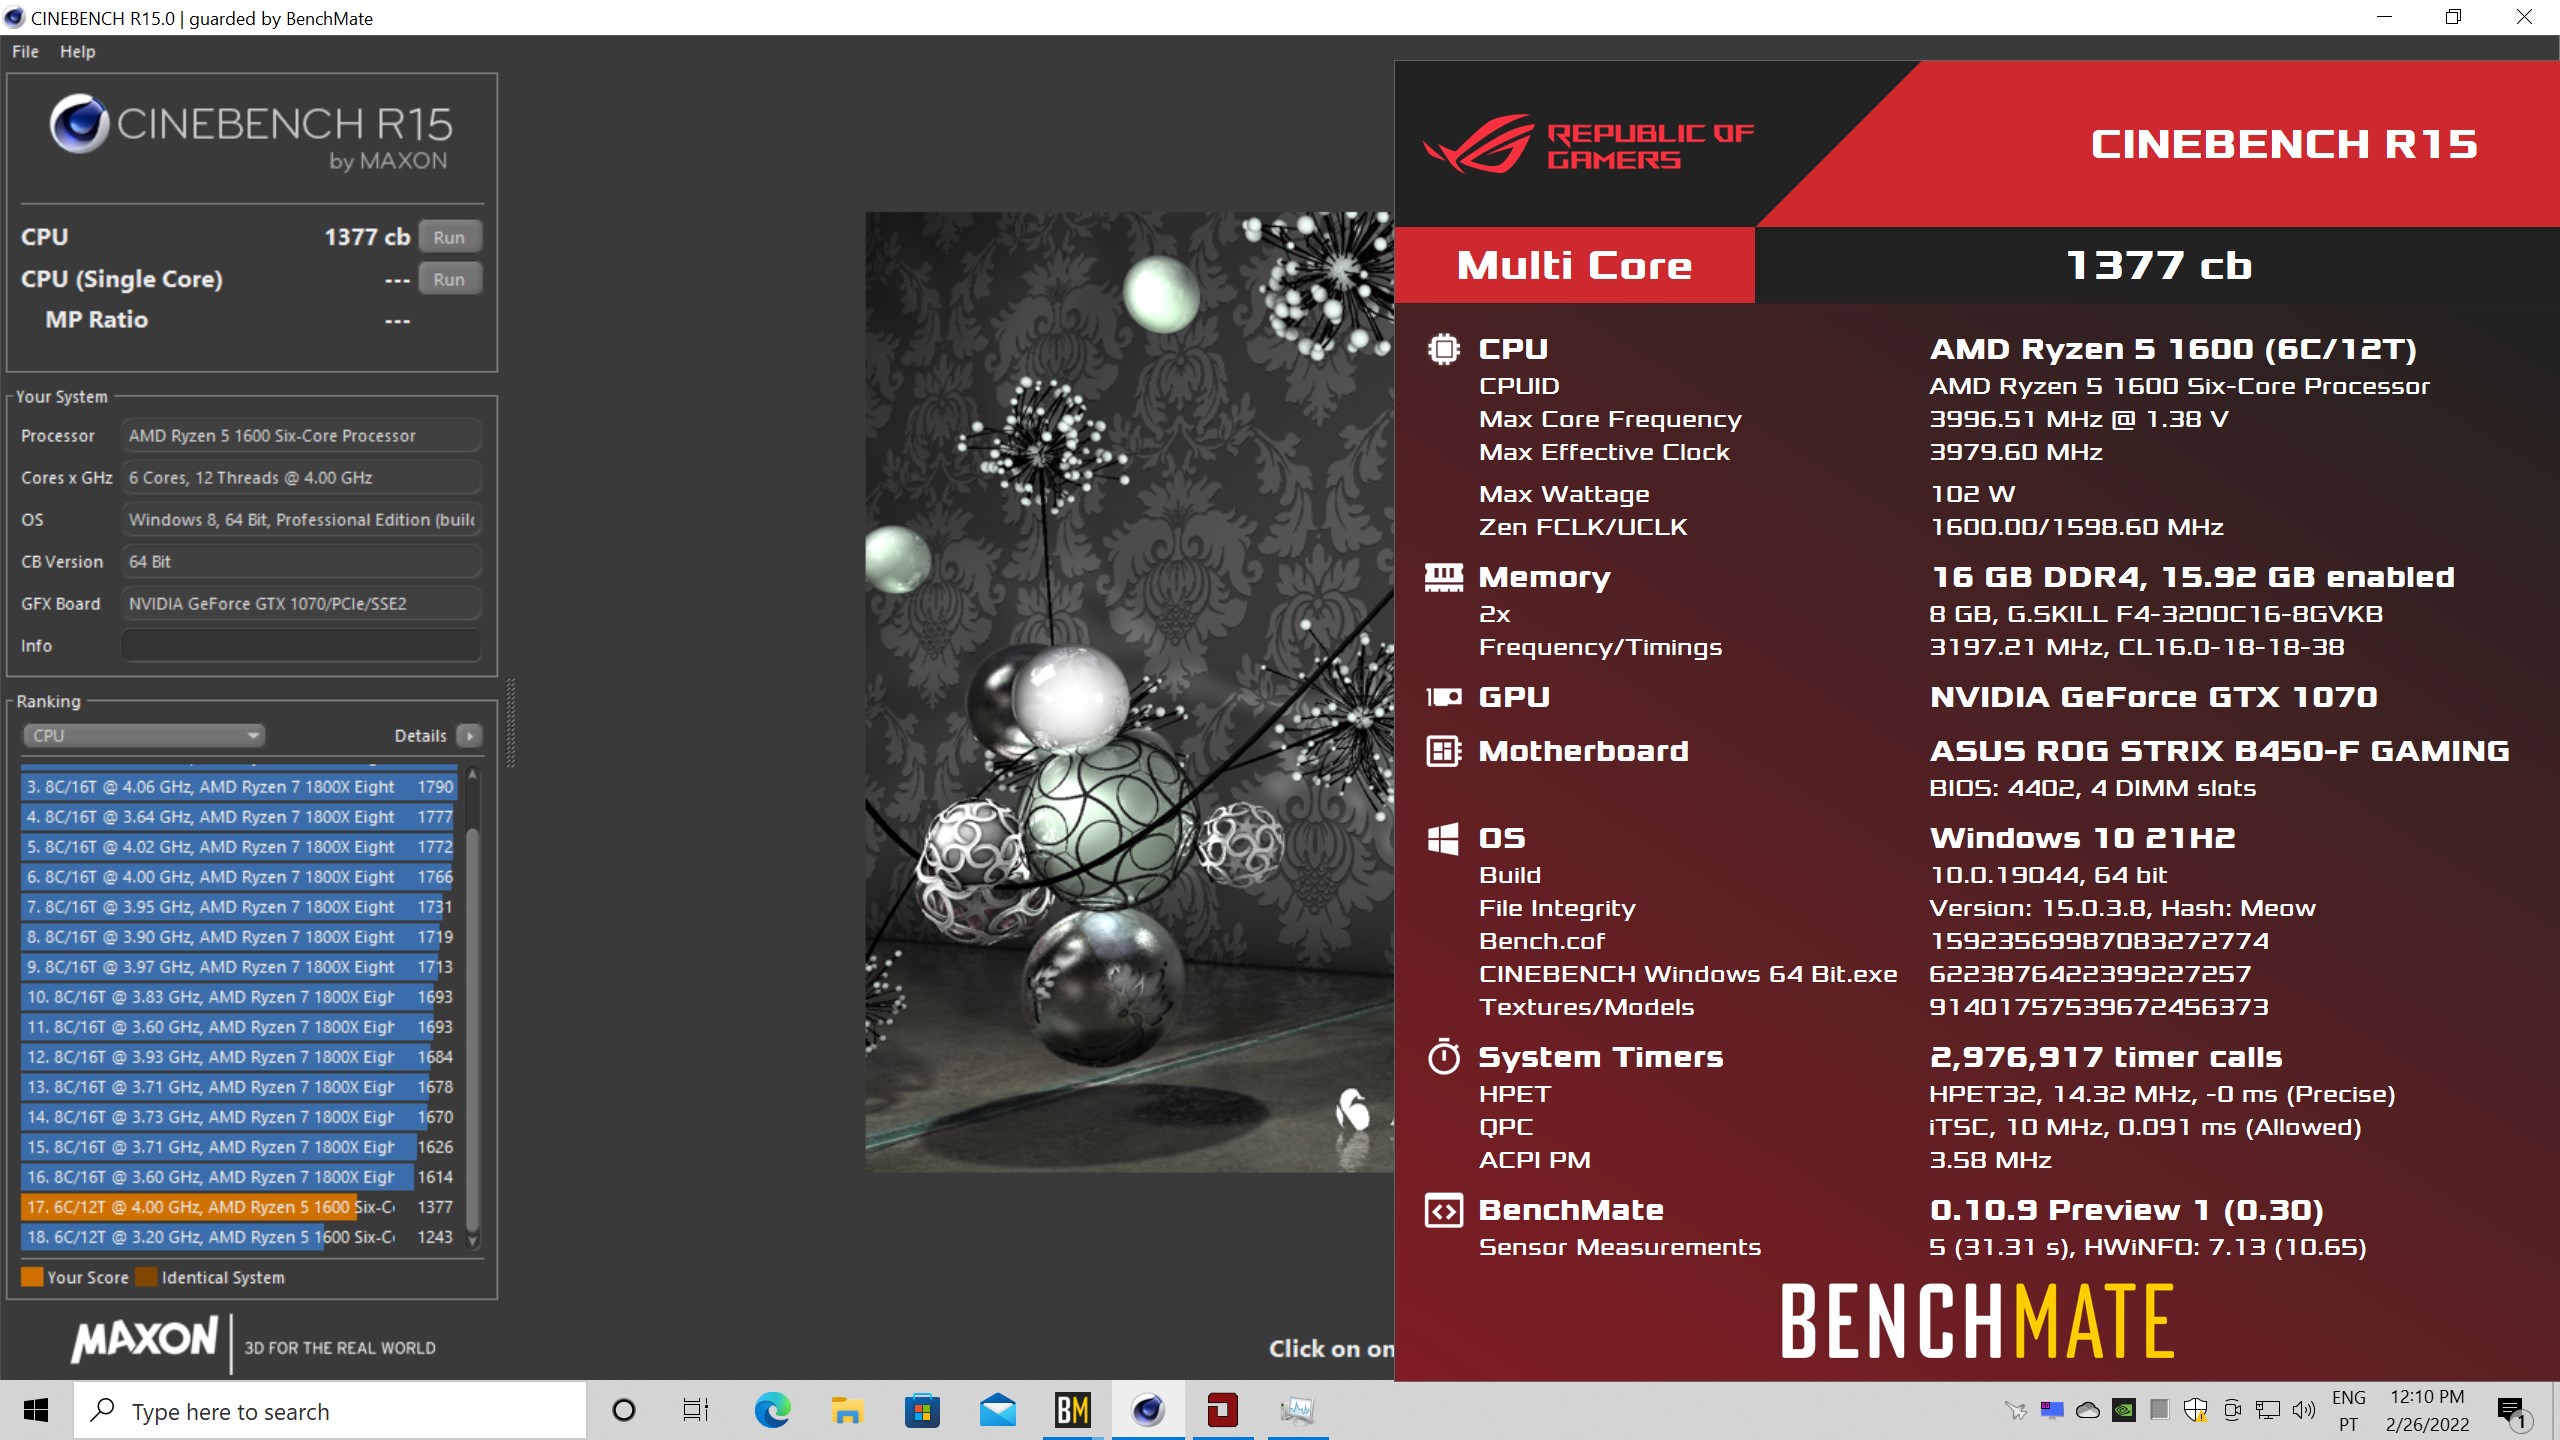The height and width of the screenshot is (1440, 2560).
Task: Select ranking row 11 scoring 1693 at 3.60 GHz
Action: [x=239, y=1027]
